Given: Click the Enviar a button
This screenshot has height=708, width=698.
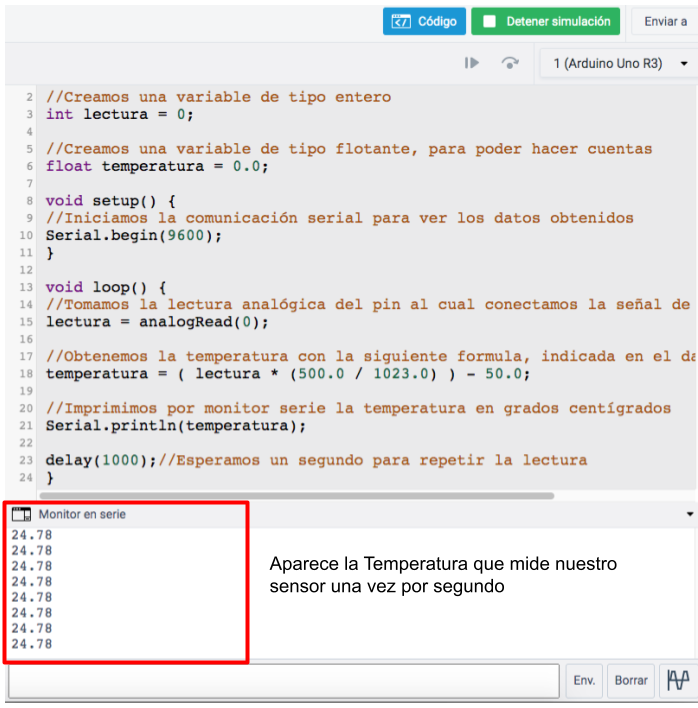Looking at the screenshot, I should (x=664, y=21).
